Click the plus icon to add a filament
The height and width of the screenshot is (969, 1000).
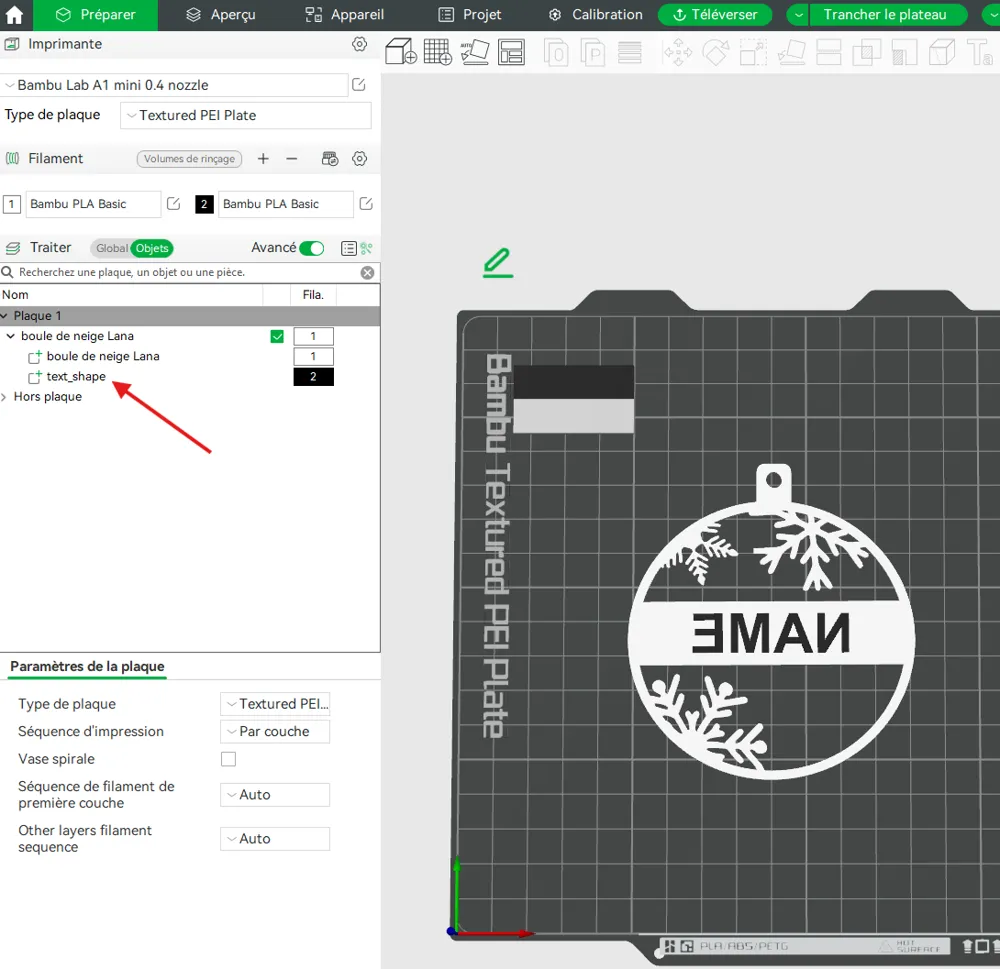click(263, 159)
